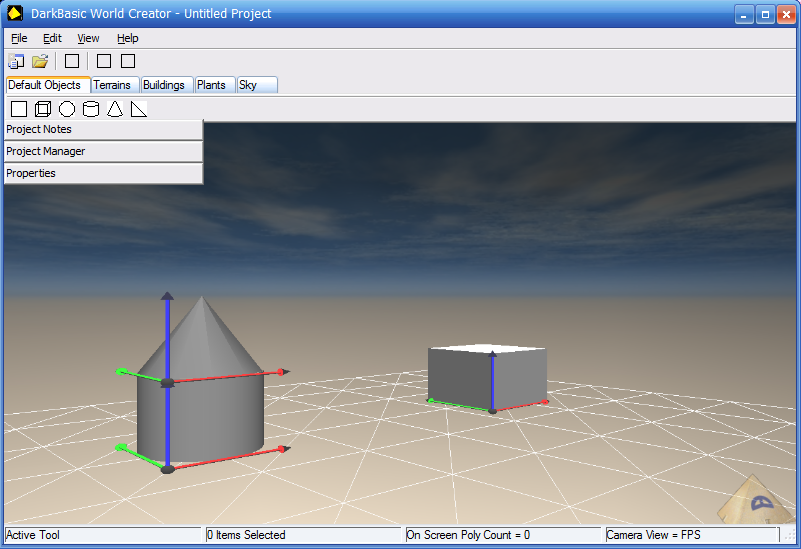Open the Edit menu
The width and height of the screenshot is (801, 549).
point(52,38)
